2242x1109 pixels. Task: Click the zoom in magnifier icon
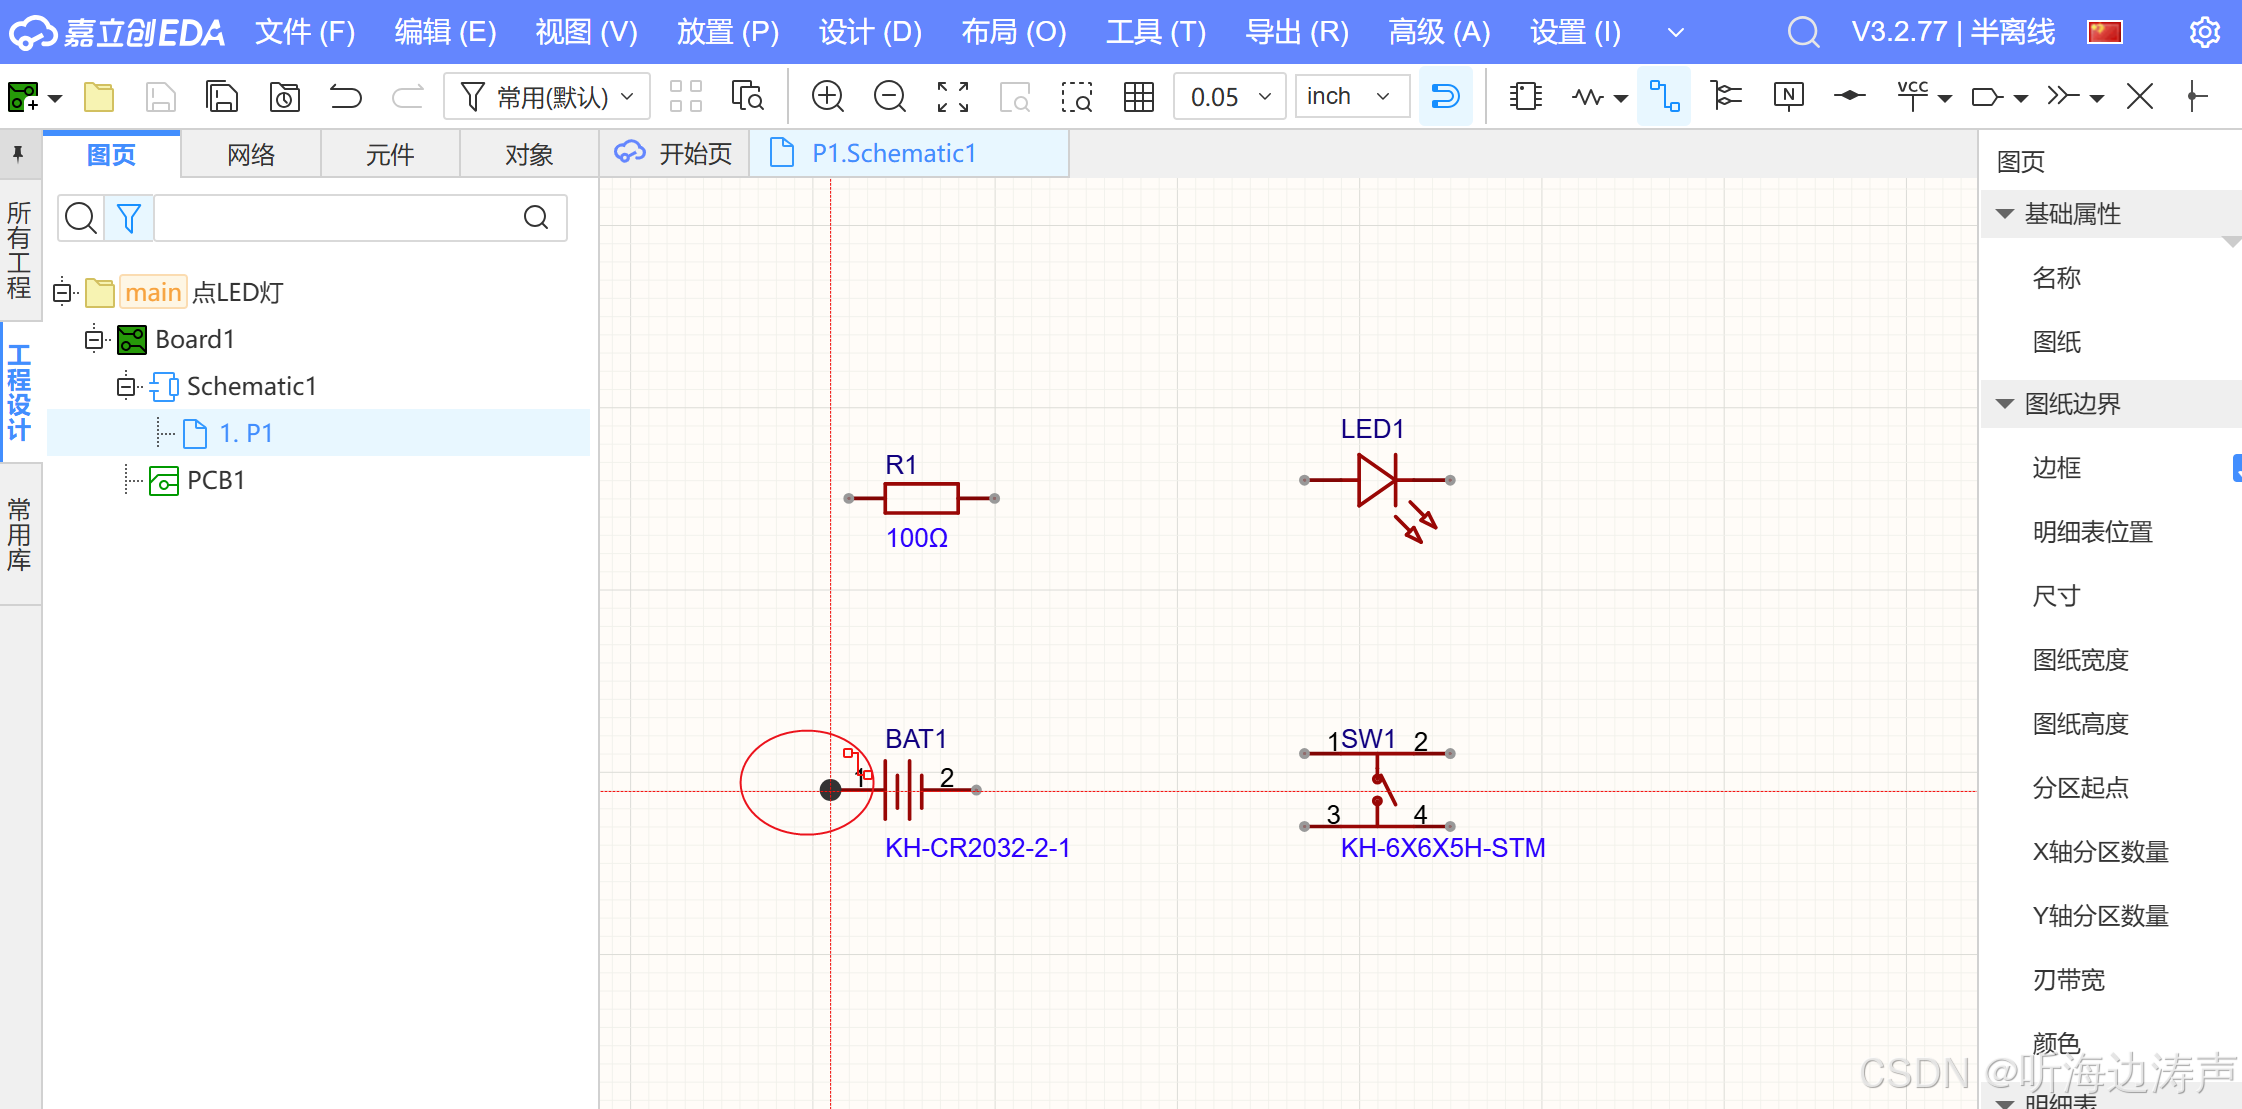click(x=828, y=97)
